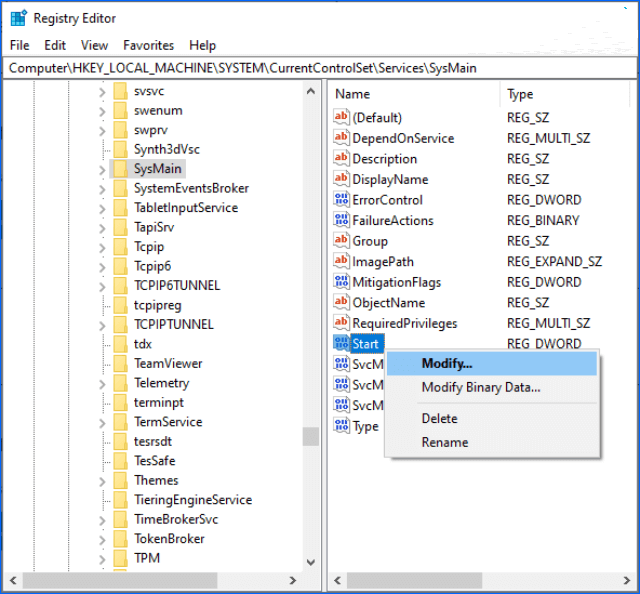Click the SysMain folder icon
640x594 pixels.
pyautogui.click(x=120, y=169)
